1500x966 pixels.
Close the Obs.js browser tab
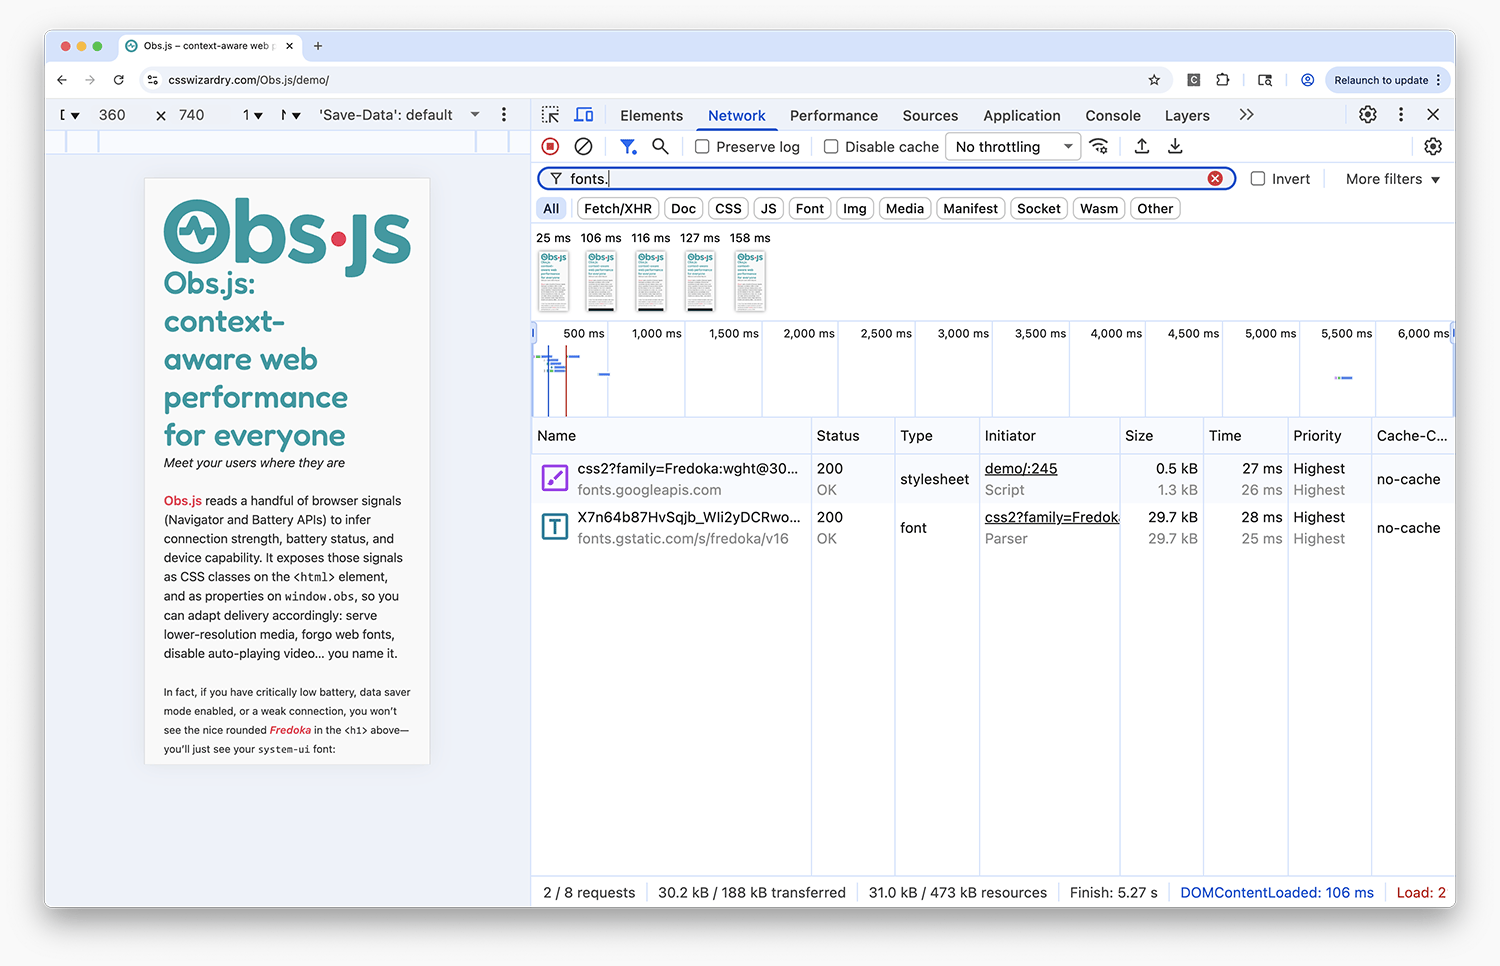click(x=290, y=46)
